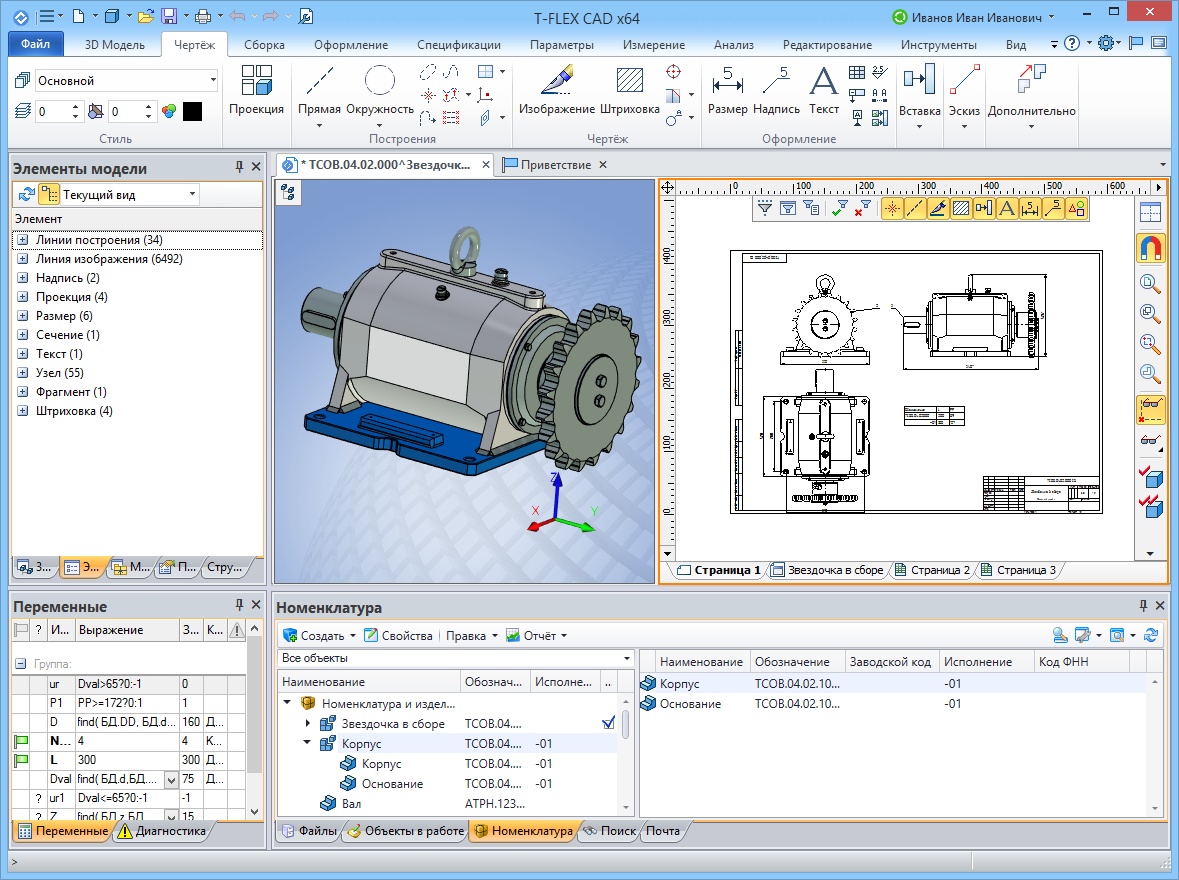Open the Все объекты filter dropdown
The height and width of the screenshot is (880, 1179).
click(x=626, y=658)
